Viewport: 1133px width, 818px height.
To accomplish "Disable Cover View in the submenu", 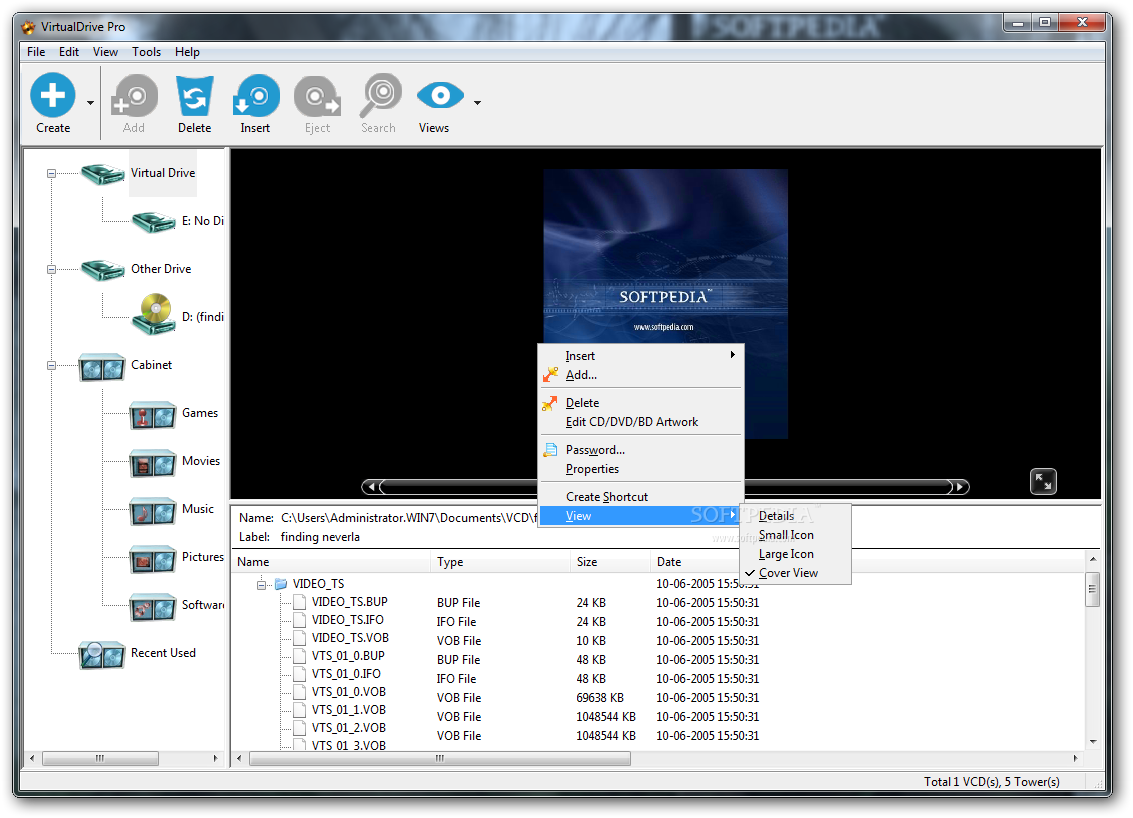I will 786,572.
